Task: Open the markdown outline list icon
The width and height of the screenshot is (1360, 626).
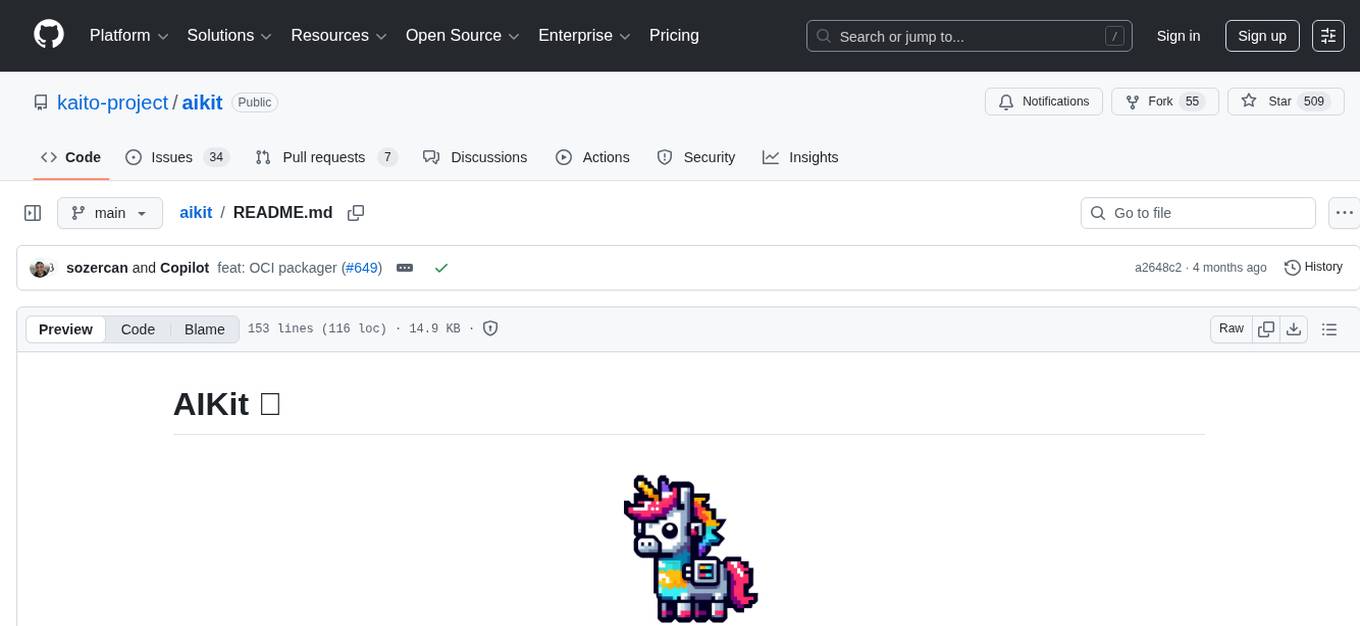Action: click(1329, 328)
